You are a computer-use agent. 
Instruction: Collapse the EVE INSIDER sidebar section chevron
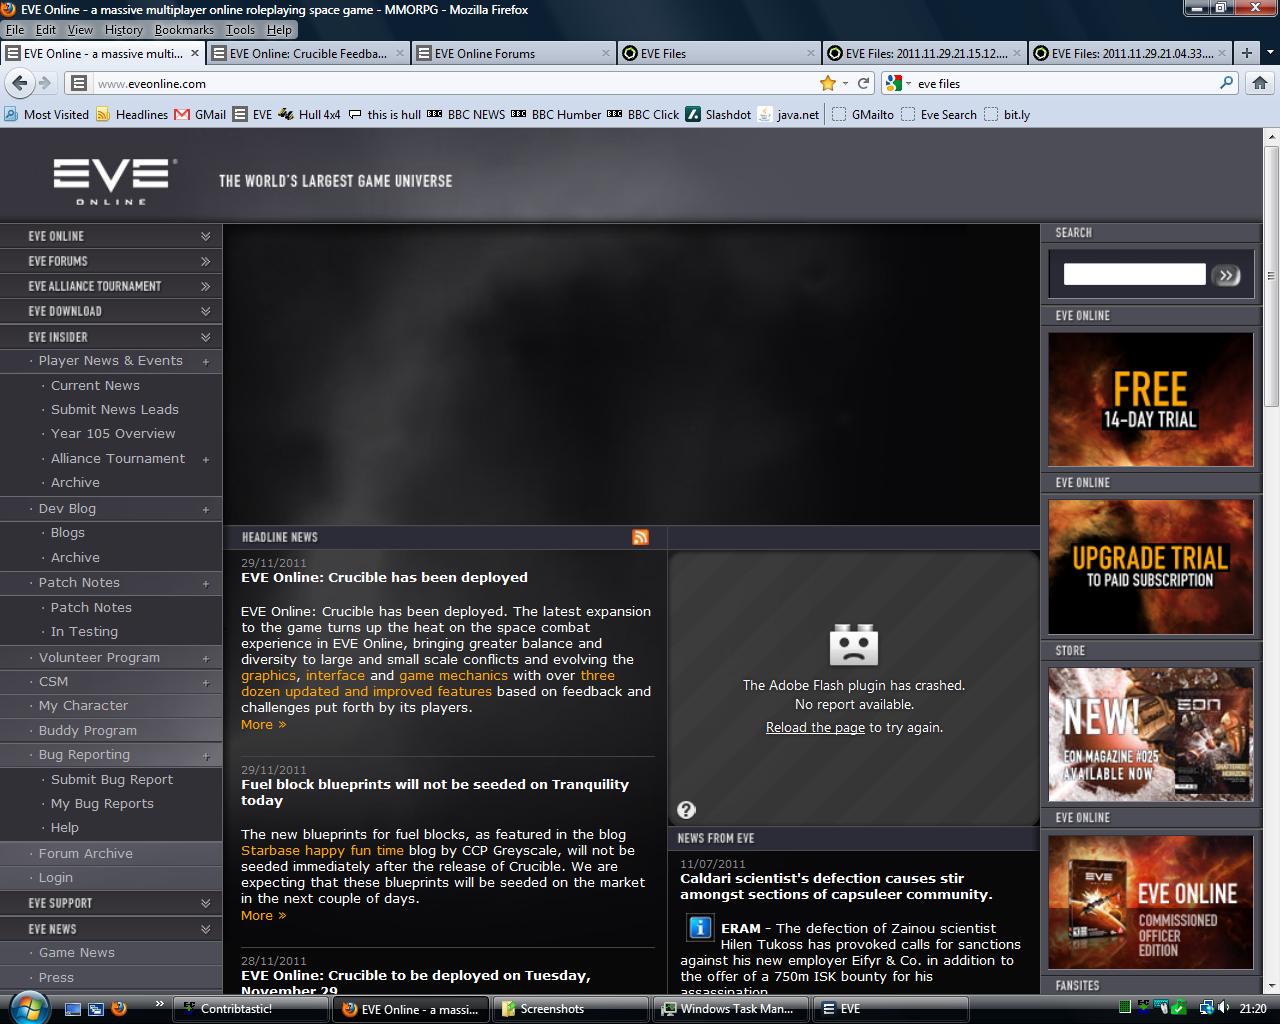click(205, 337)
